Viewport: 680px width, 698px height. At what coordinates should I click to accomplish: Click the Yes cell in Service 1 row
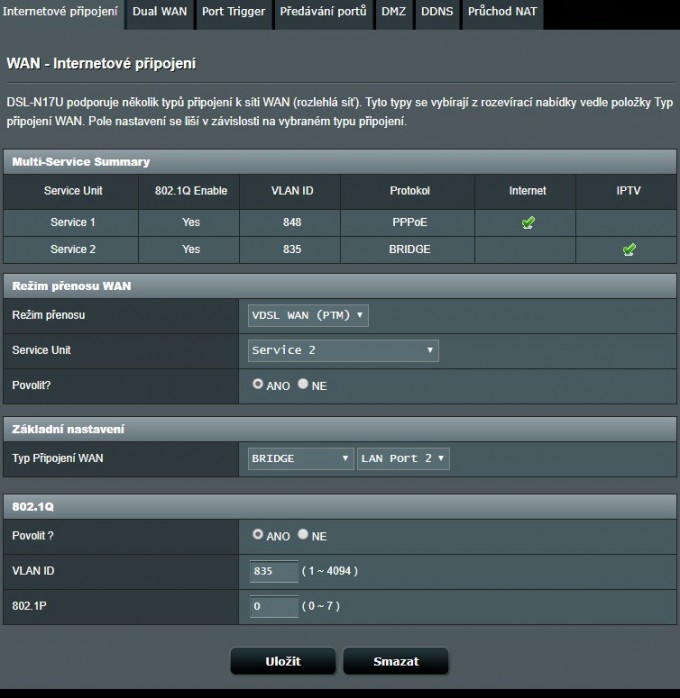pyautogui.click(x=191, y=222)
